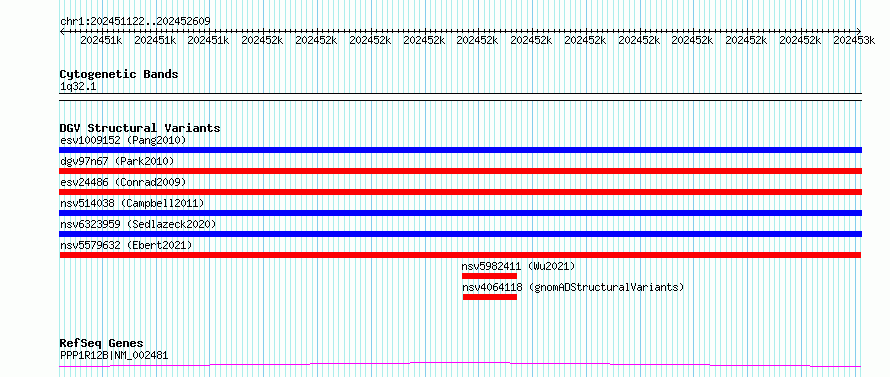Open the esv24486 (Conrad2009) variant label
This screenshot has width=890, height=377.
point(123,182)
